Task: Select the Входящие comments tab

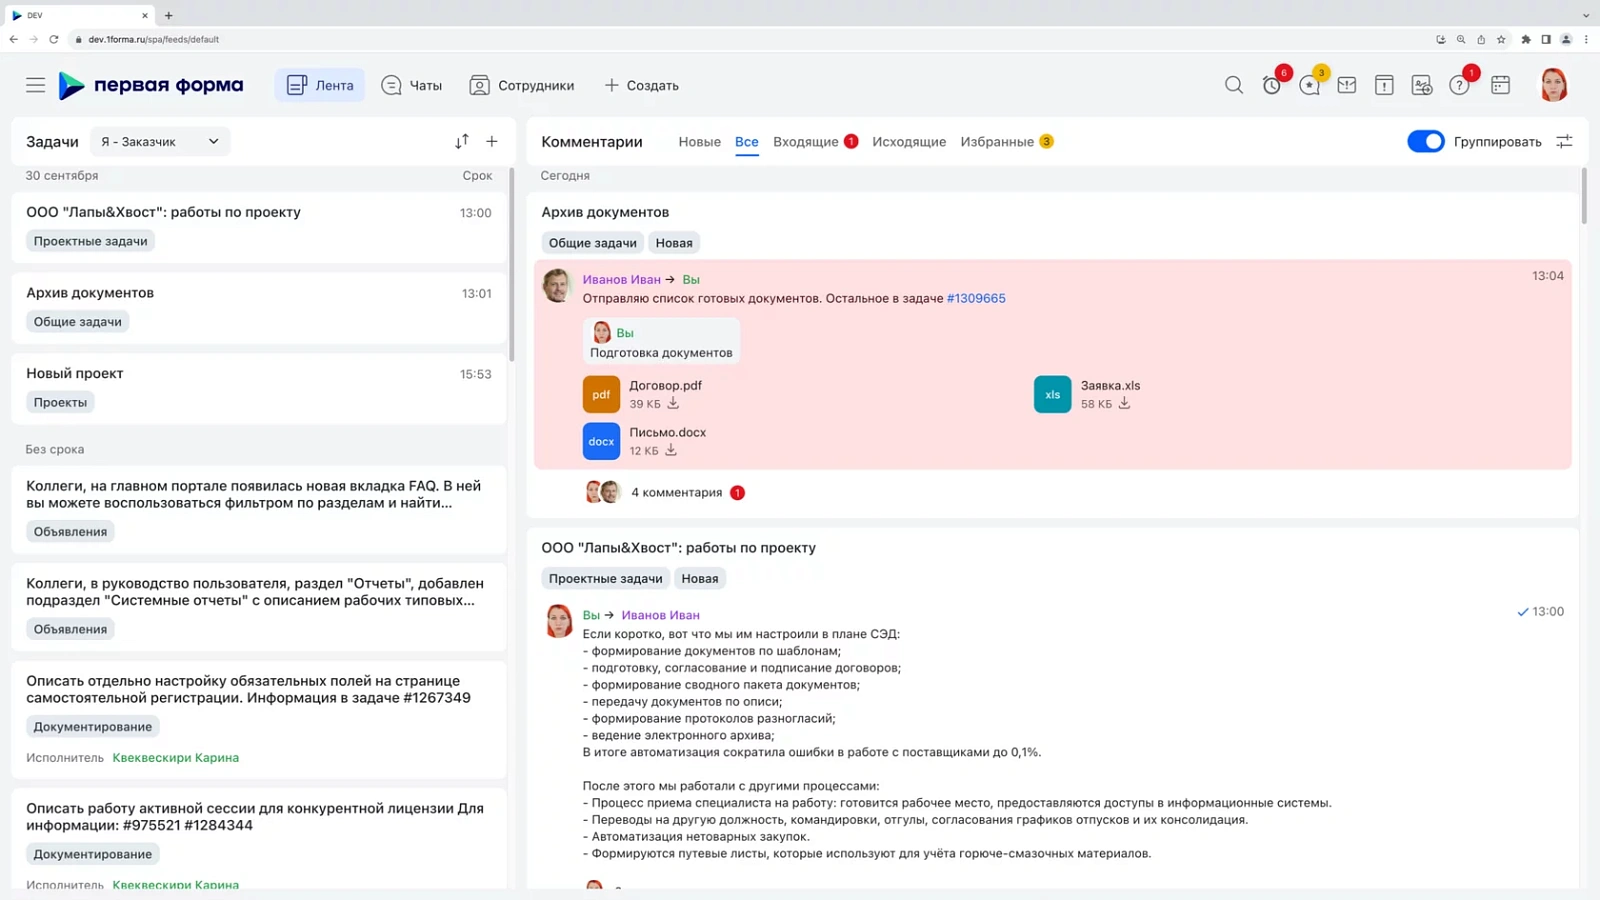Action: pyautogui.click(x=805, y=141)
